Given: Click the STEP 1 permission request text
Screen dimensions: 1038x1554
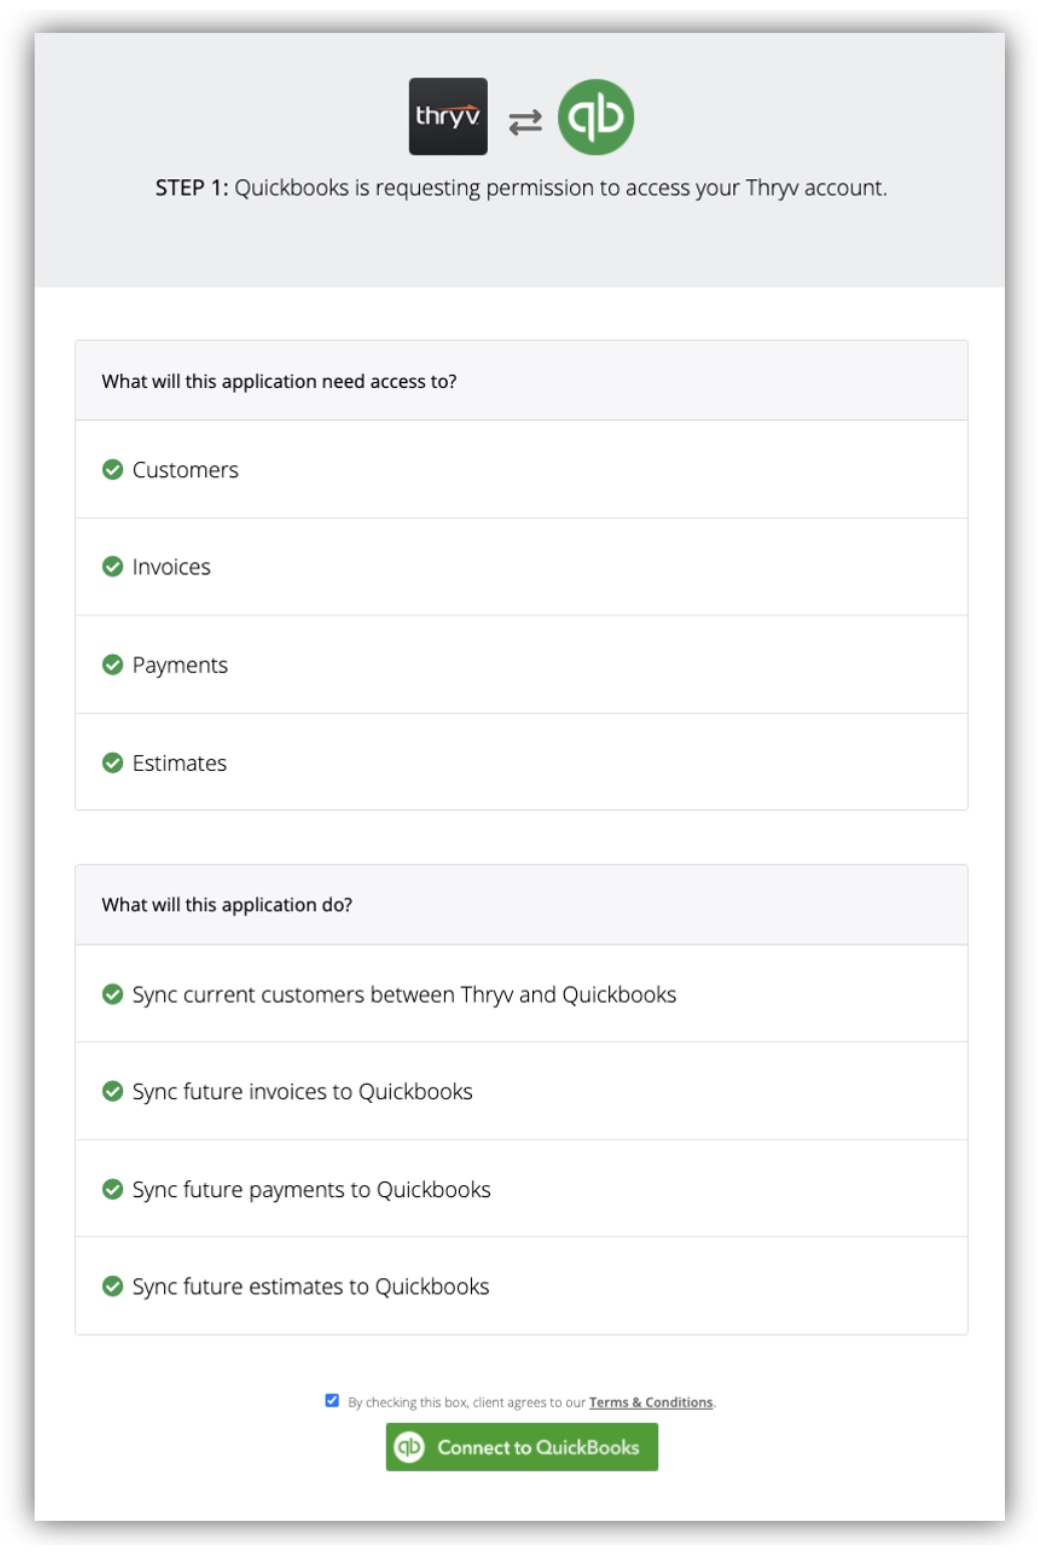Looking at the screenshot, I should tap(521, 188).
